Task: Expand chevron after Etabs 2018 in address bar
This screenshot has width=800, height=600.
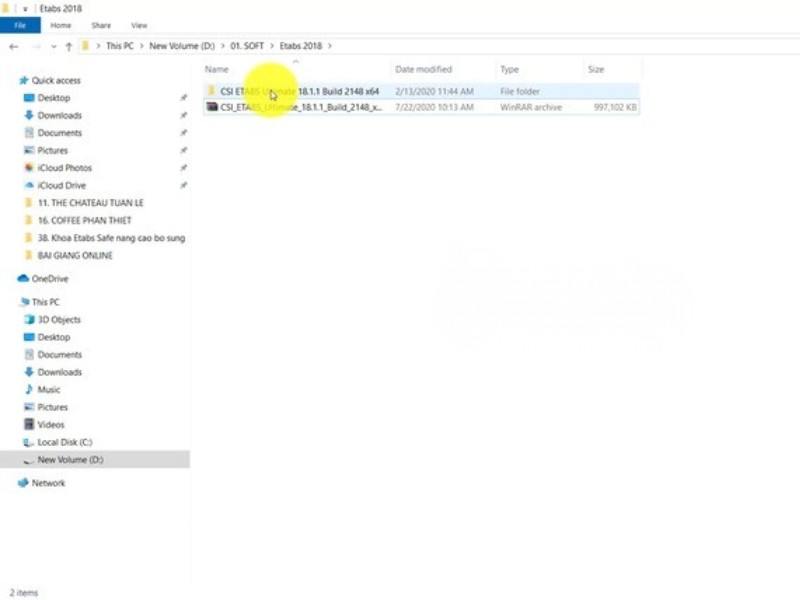Action: [x=330, y=46]
